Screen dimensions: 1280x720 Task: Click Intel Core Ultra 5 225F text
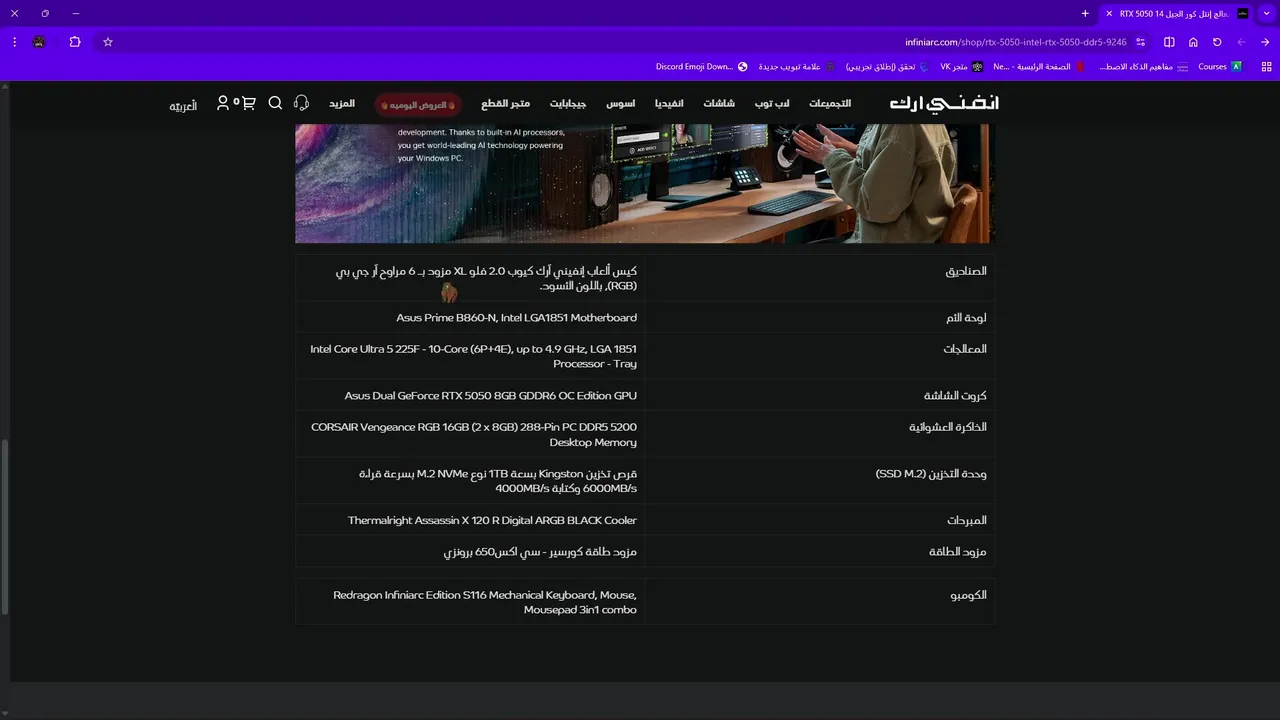click(x=473, y=356)
